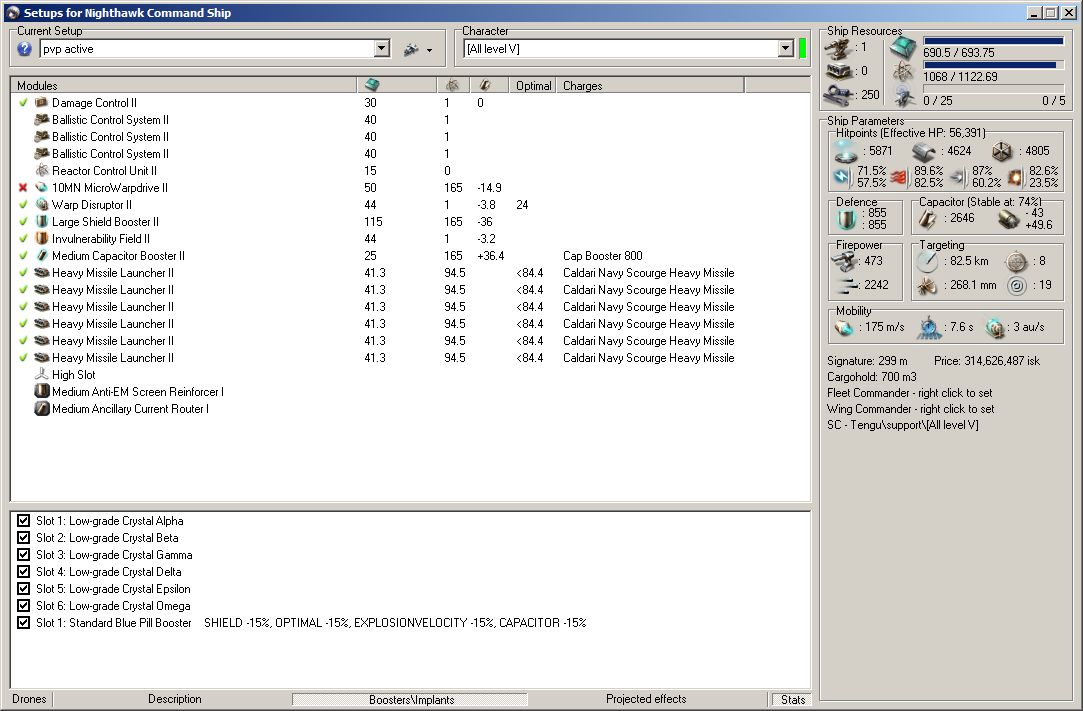Click the targeting range icon showing 82.5 km
1083x711 pixels.
coord(927,262)
